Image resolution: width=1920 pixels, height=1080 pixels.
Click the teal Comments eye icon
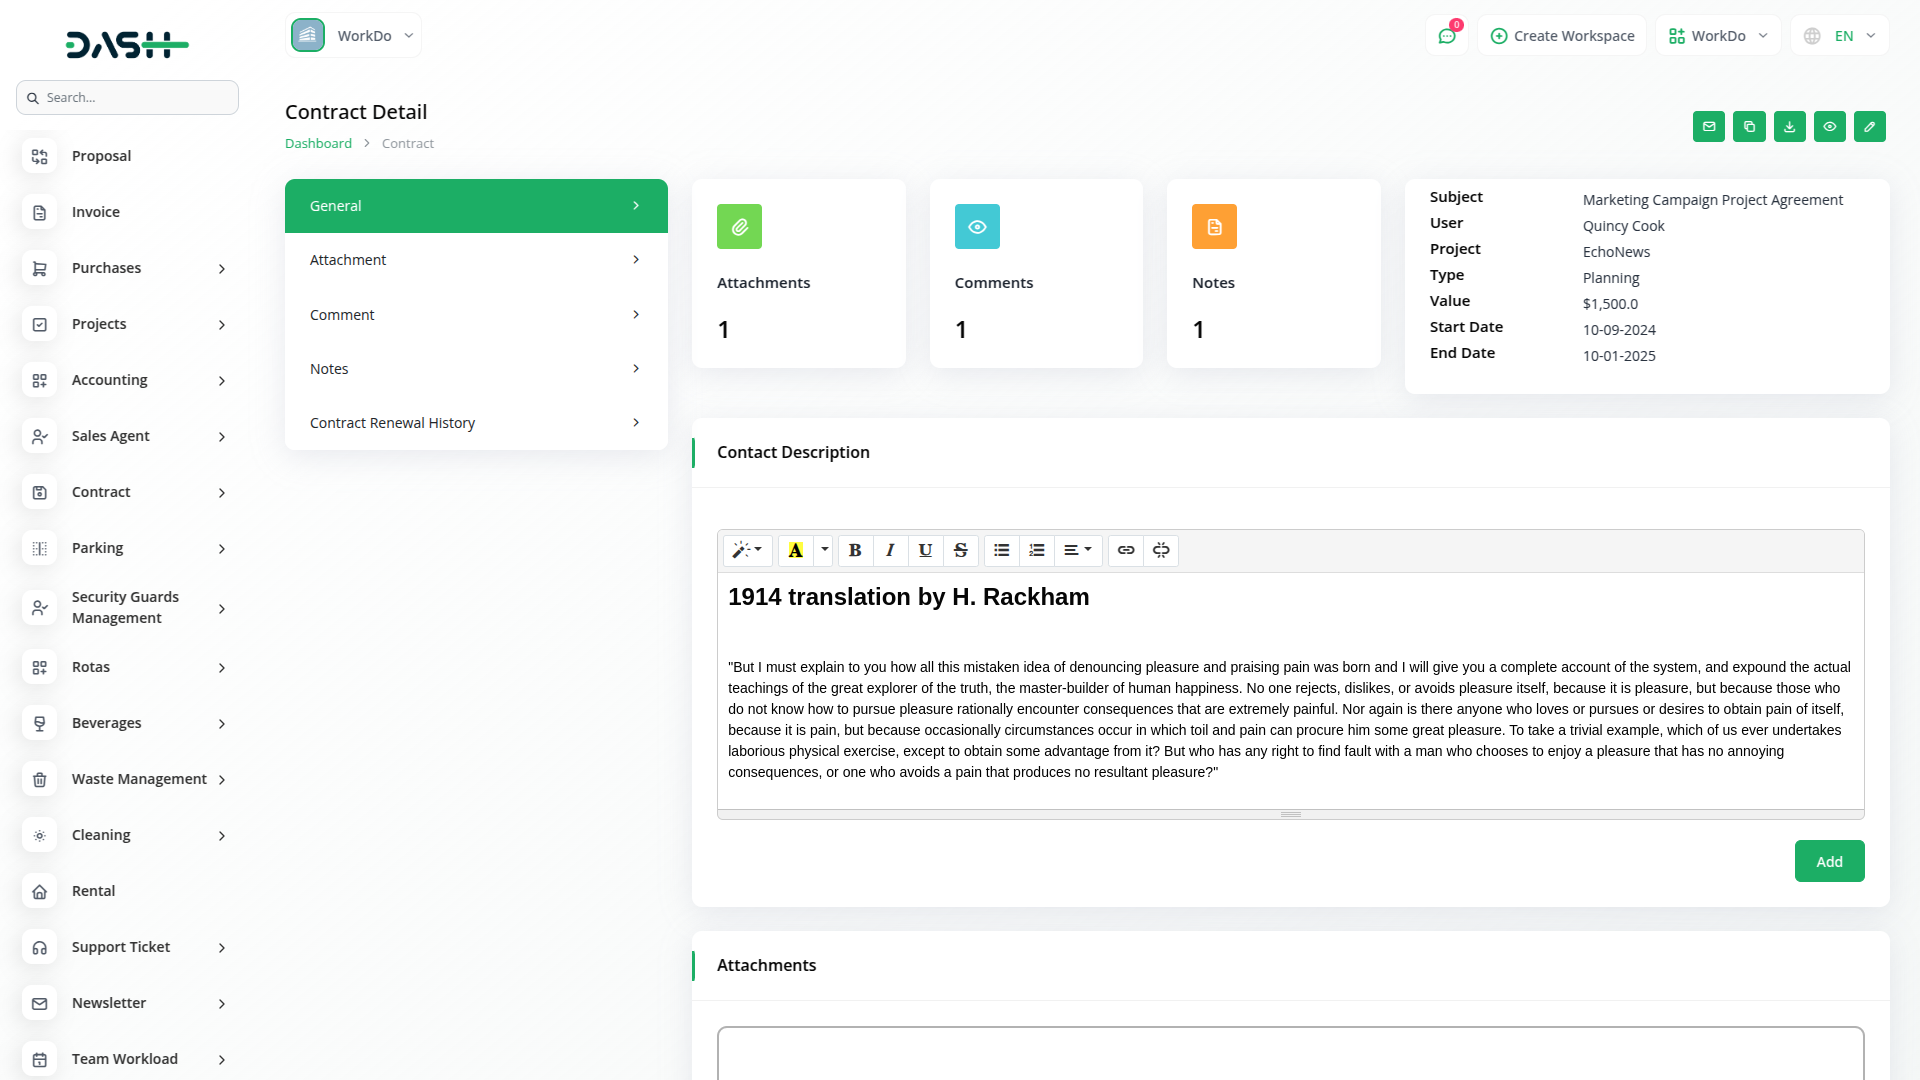pyautogui.click(x=977, y=227)
